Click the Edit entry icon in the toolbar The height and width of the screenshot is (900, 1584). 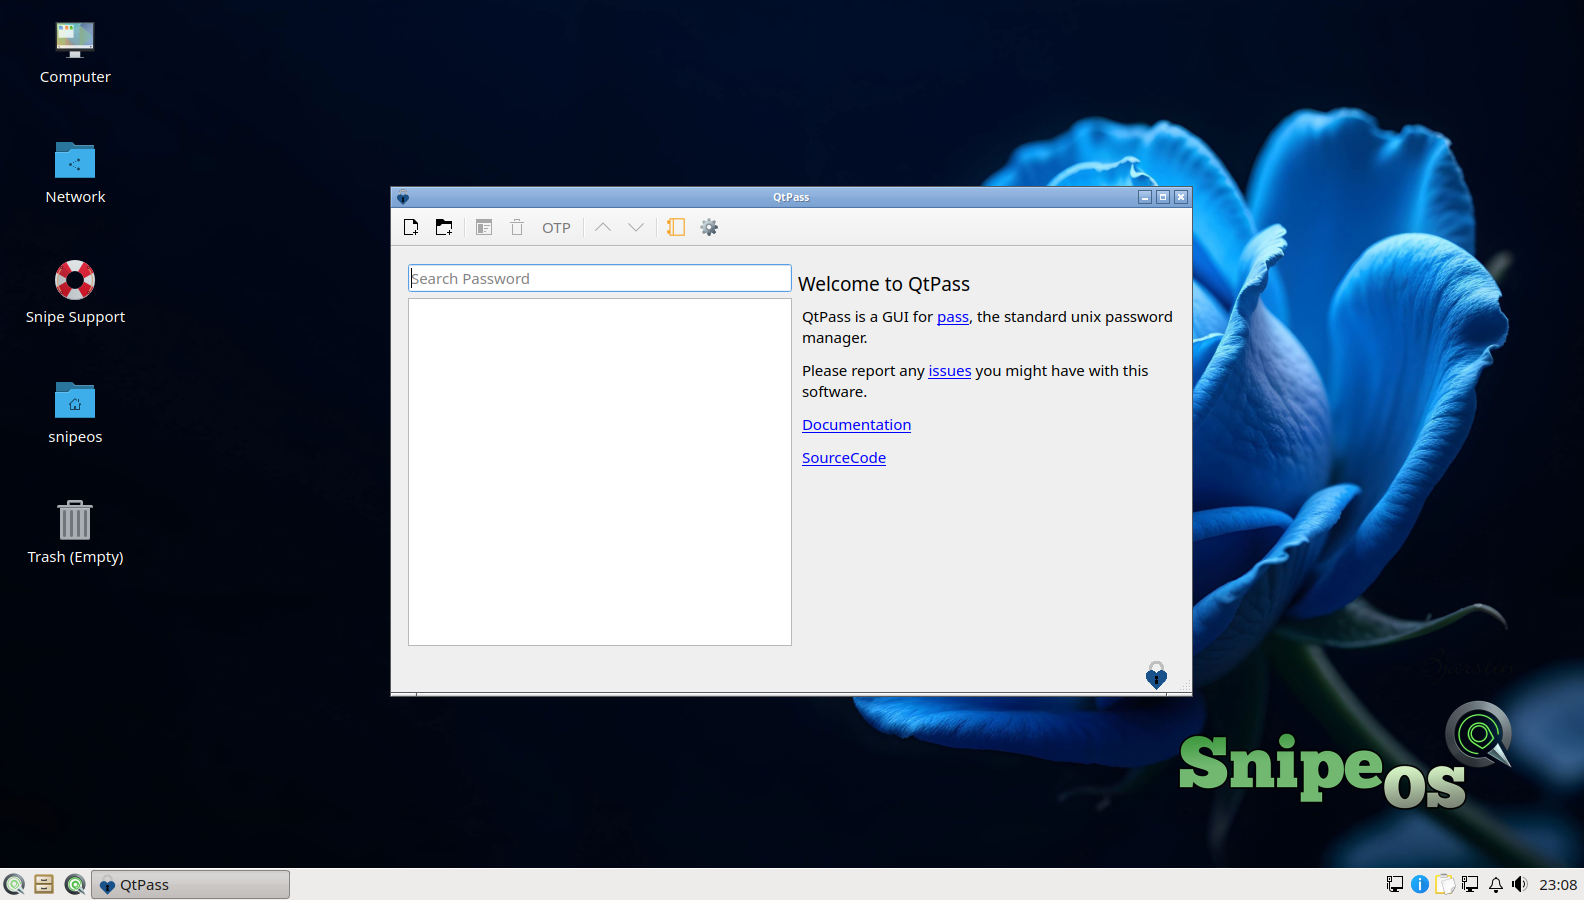pyautogui.click(x=484, y=228)
